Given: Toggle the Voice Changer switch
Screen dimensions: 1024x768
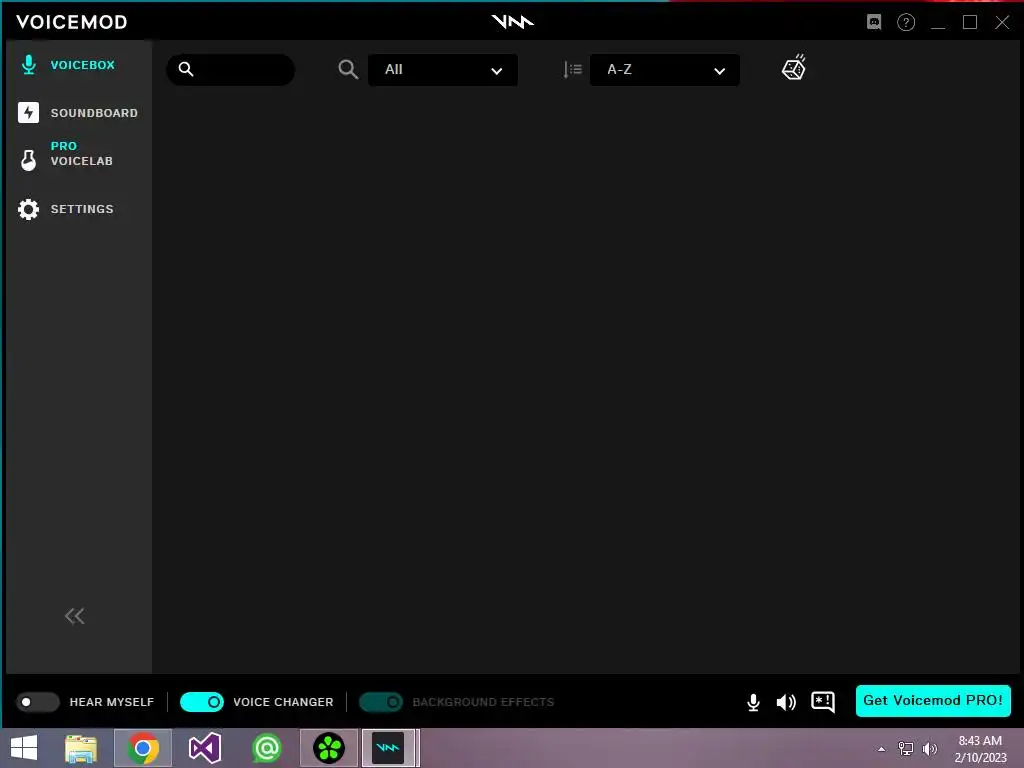Looking at the screenshot, I should tap(202, 702).
